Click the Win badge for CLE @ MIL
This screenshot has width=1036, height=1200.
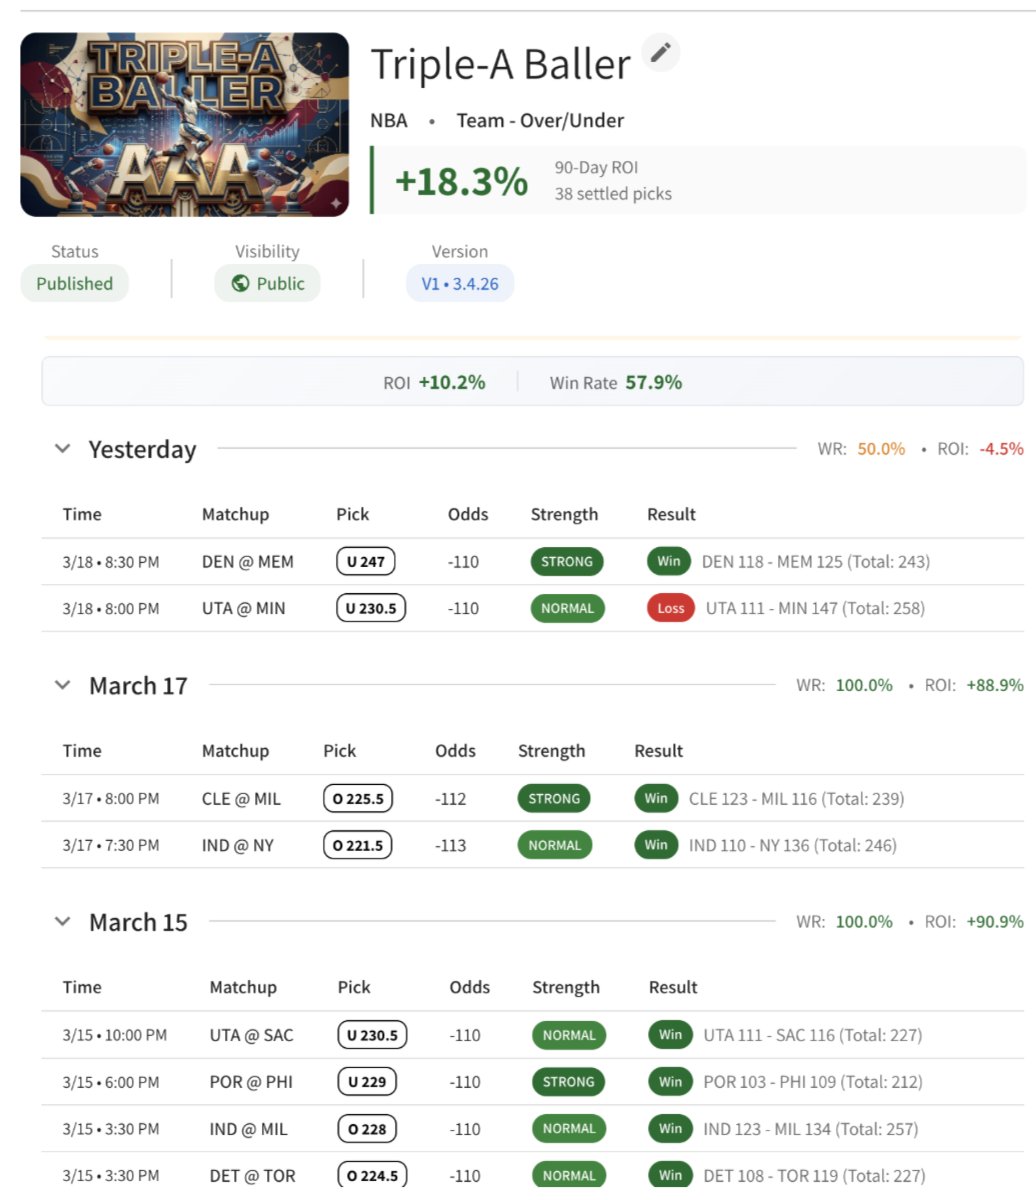(656, 798)
